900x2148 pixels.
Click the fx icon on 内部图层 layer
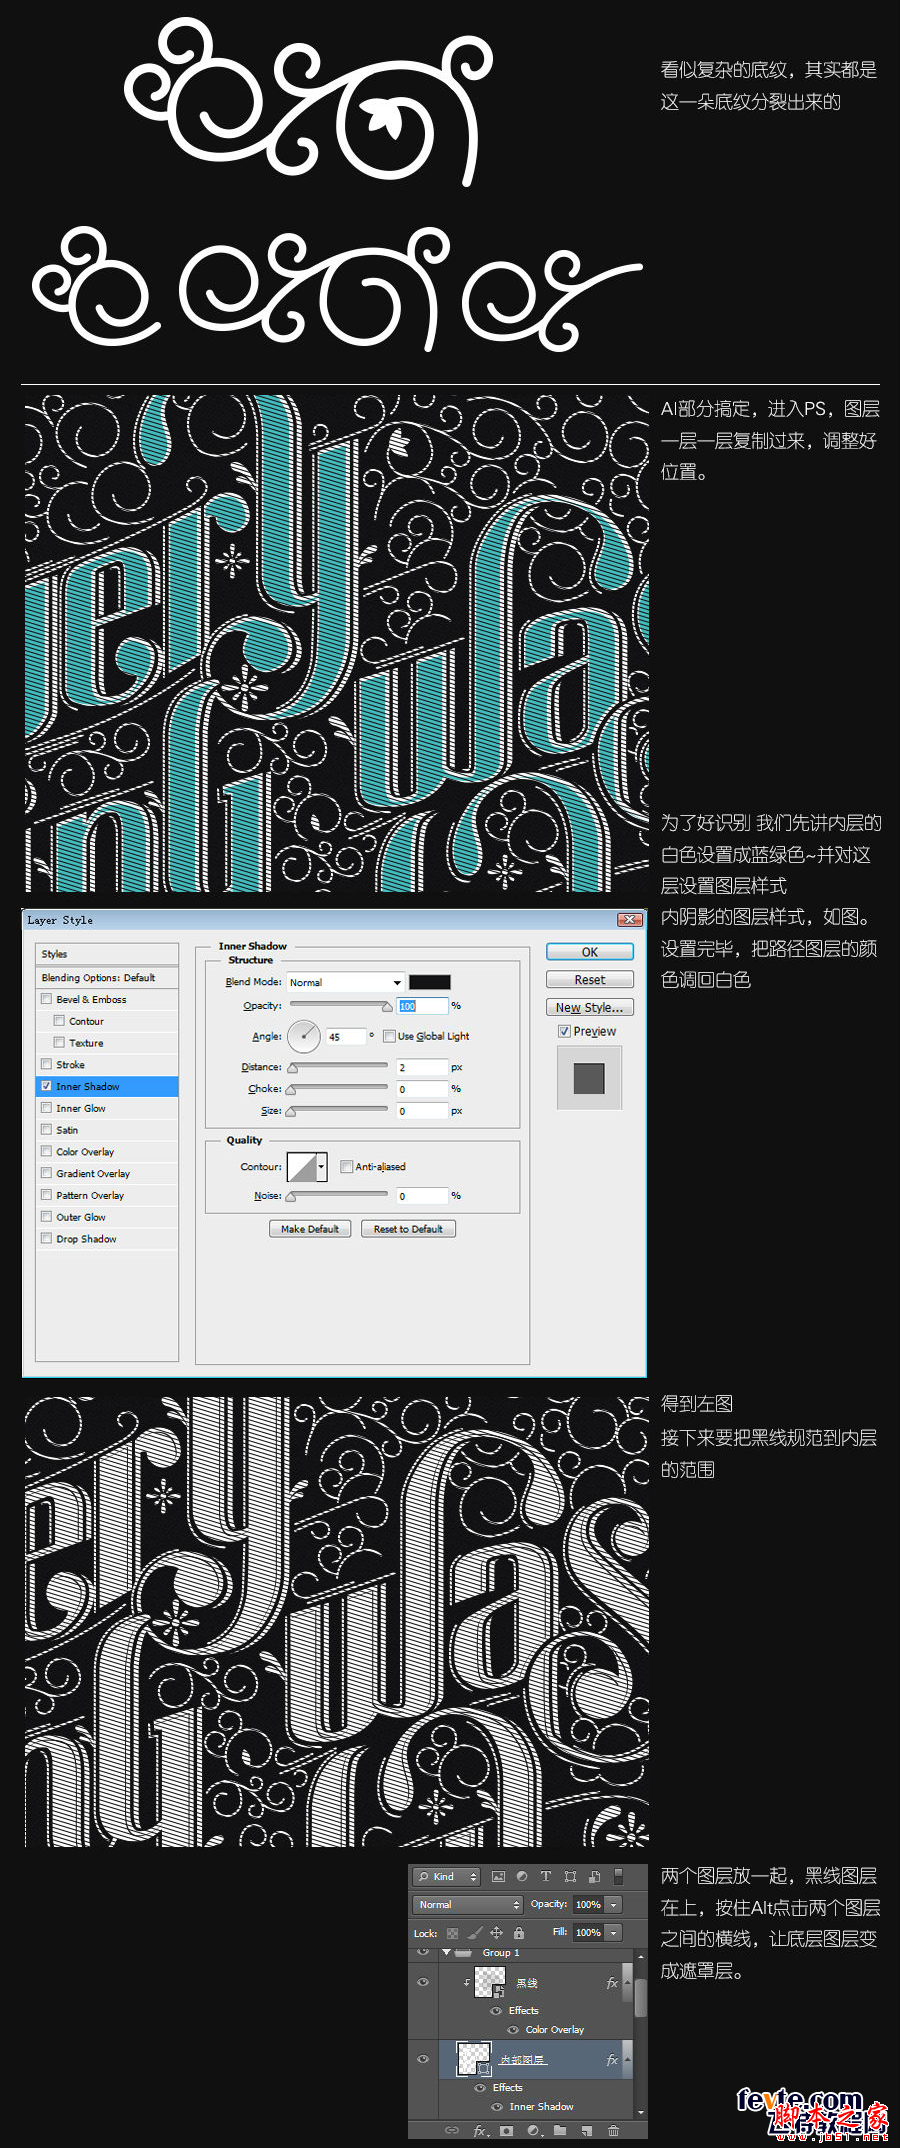pos(612,2060)
